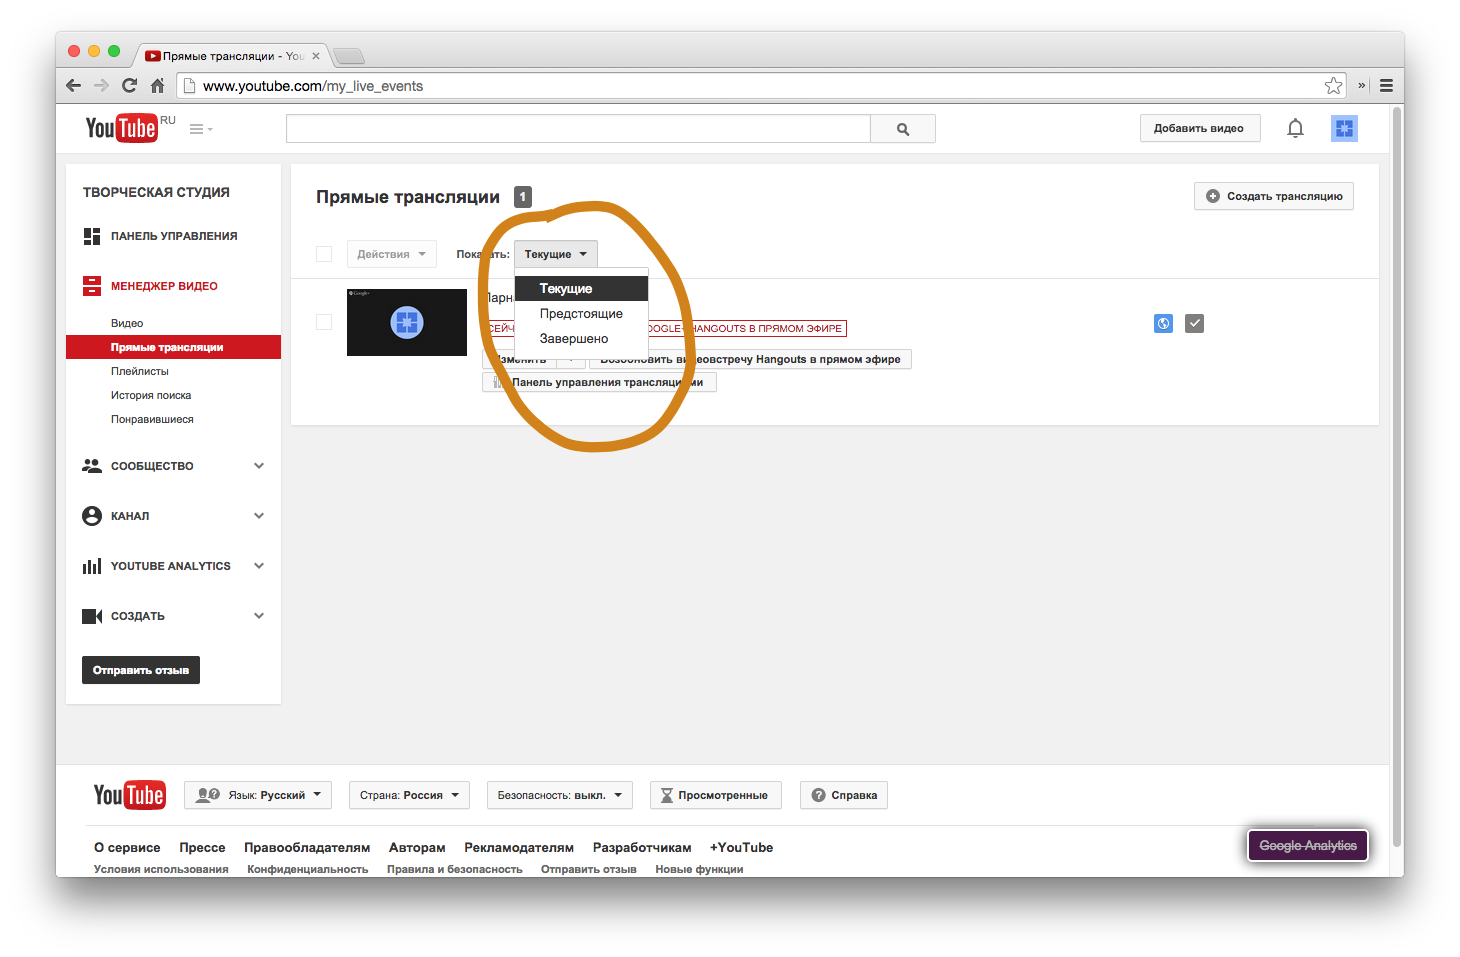Select the broadcast row checkbox
The image size is (1460, 957).
tap(324, 322)
